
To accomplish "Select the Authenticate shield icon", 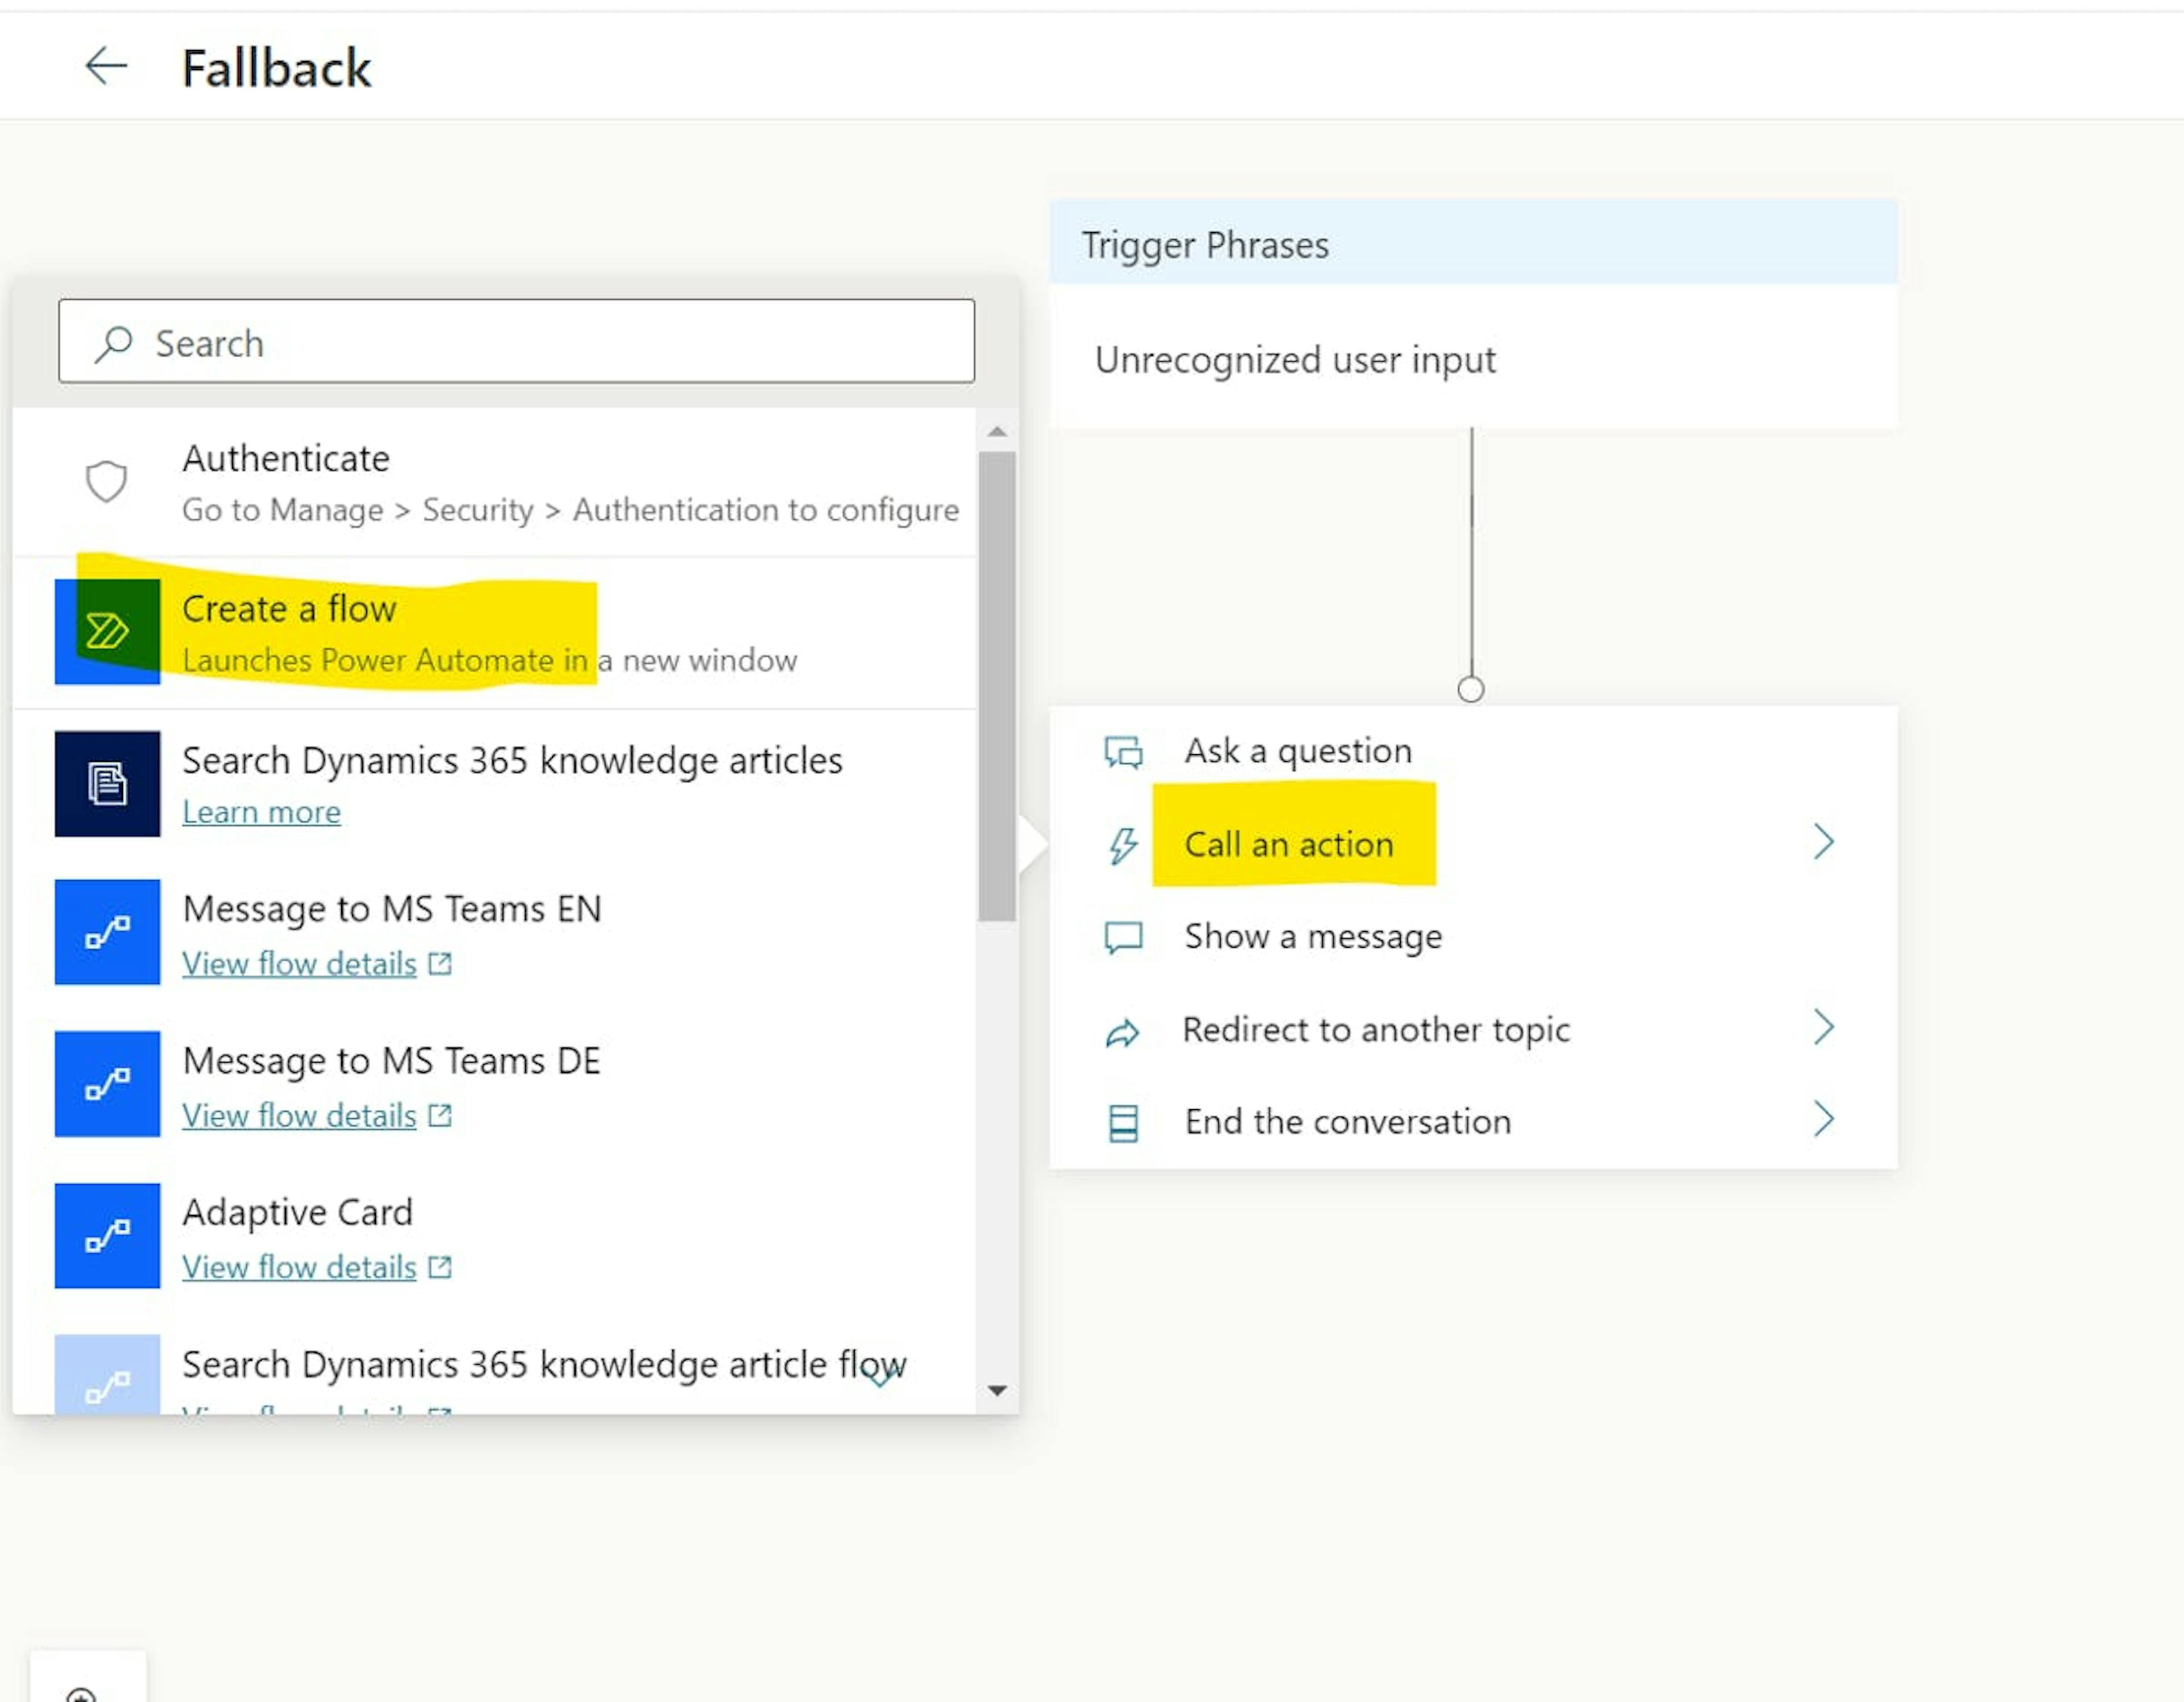I will coord(106,482).
